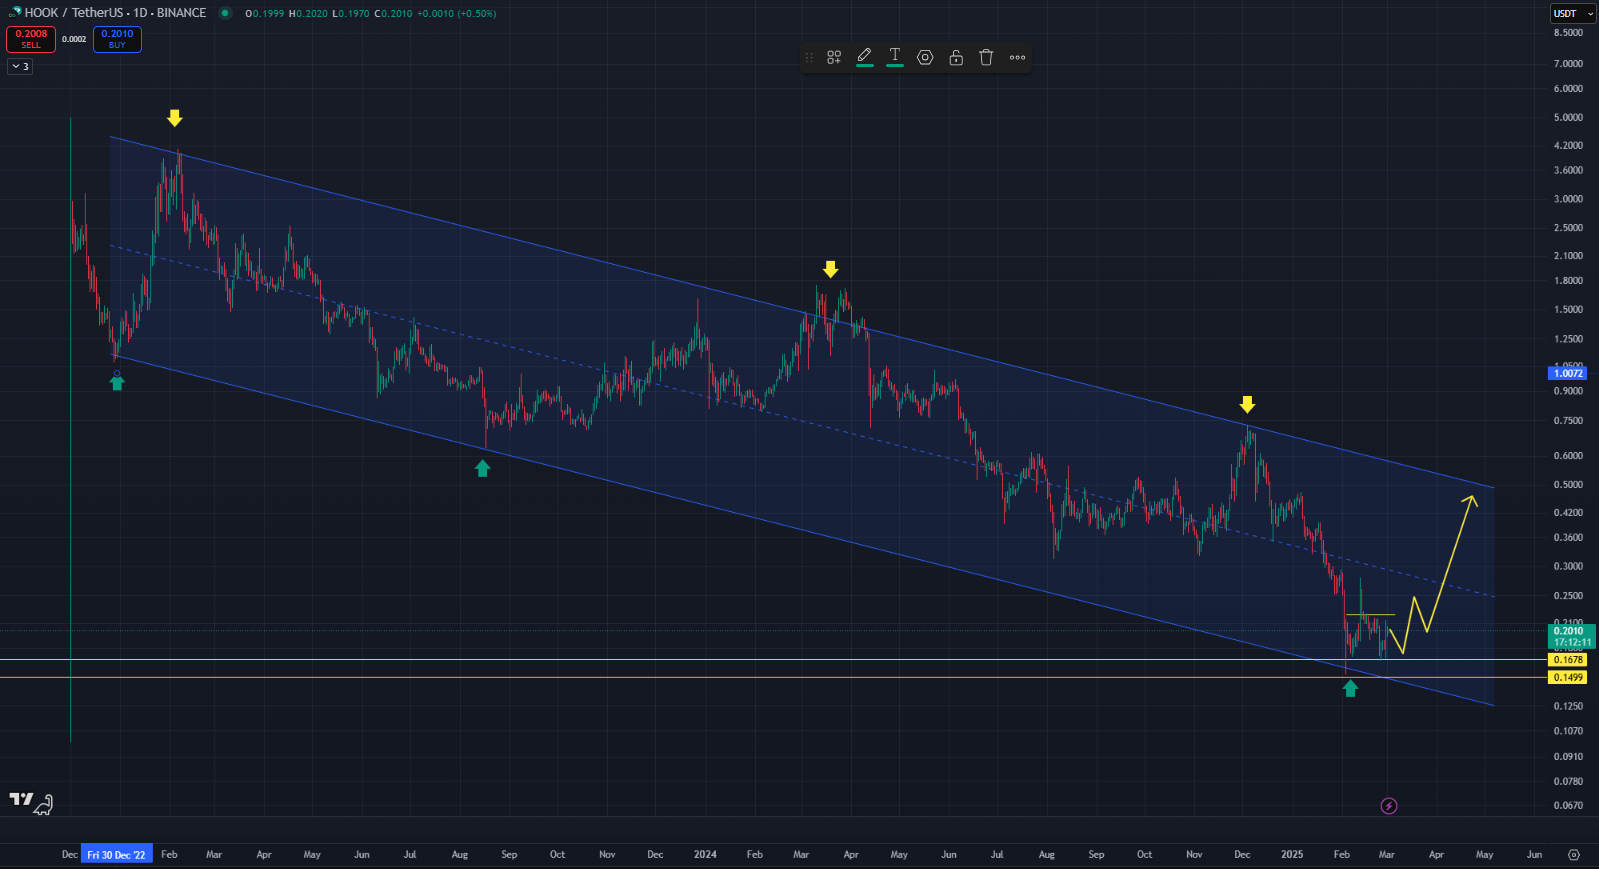This screenshot has width=1599, height=869.
Task: Change text color with the T tool
Action: (x=895, y=57)
